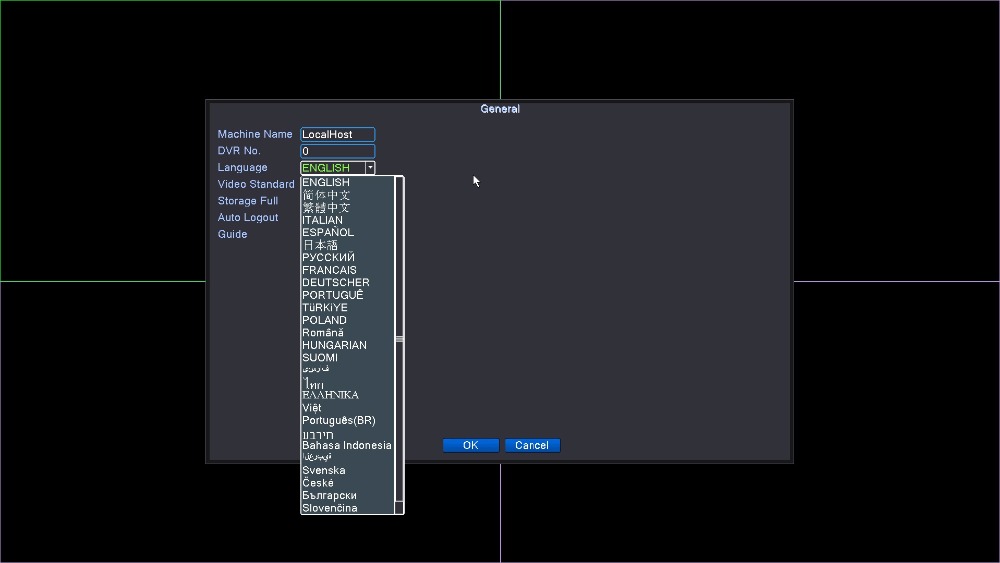Confirm settings with the OK button
1000x563 pixels.
[471, 445]
